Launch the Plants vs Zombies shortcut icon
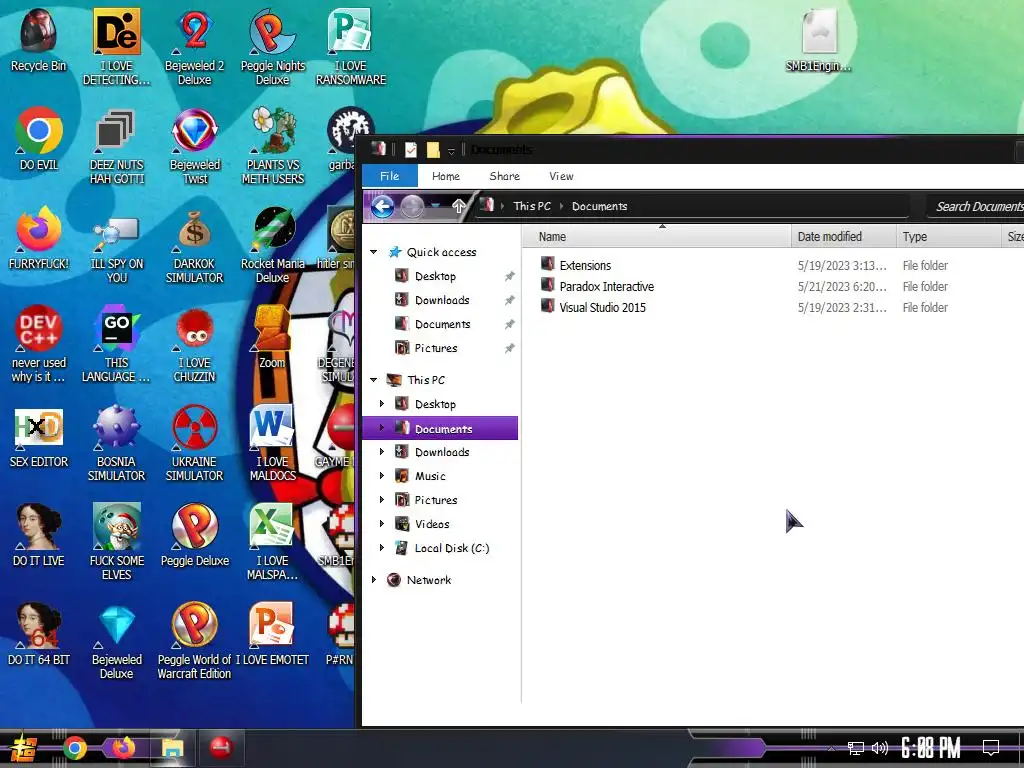The width and height of the screenshot is (1024, 768). coord(273,146)
